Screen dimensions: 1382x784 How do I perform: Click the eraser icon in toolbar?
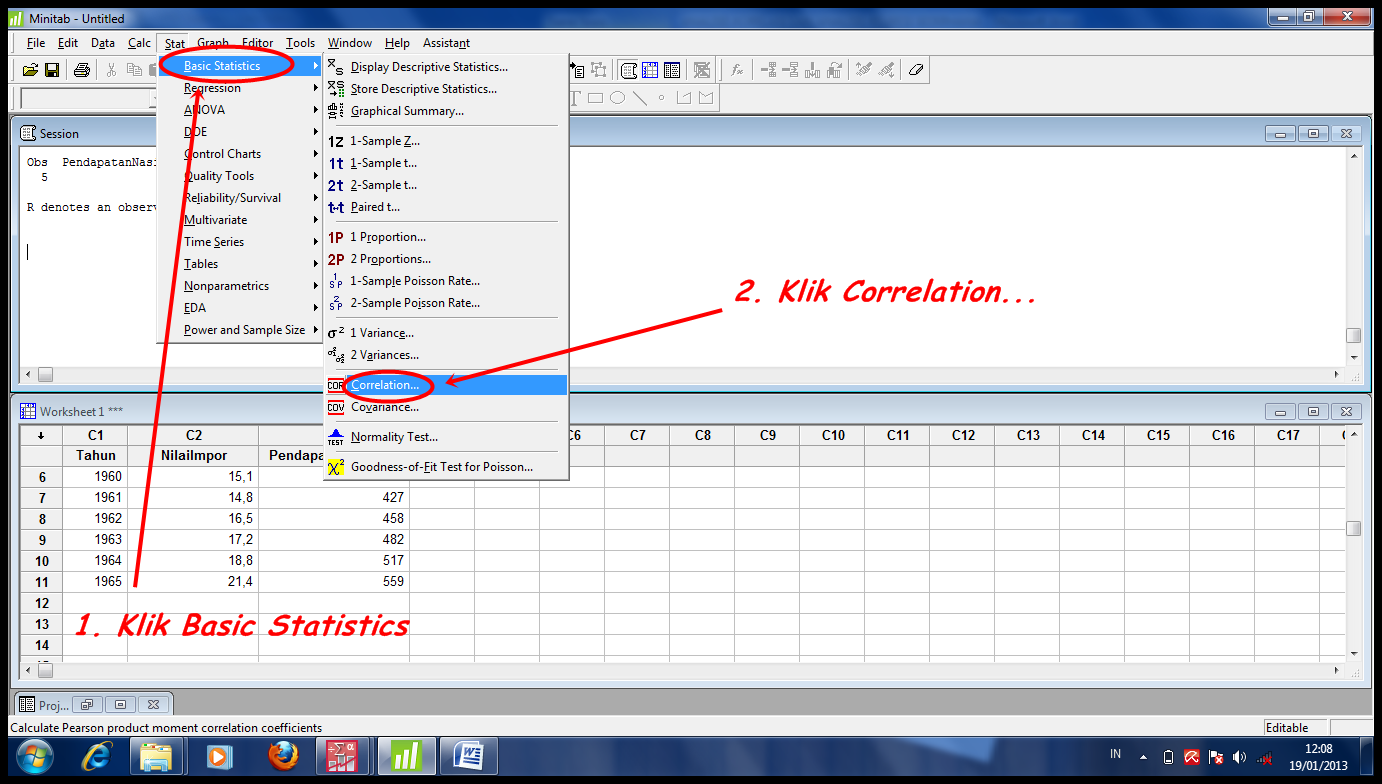[917, 70]
